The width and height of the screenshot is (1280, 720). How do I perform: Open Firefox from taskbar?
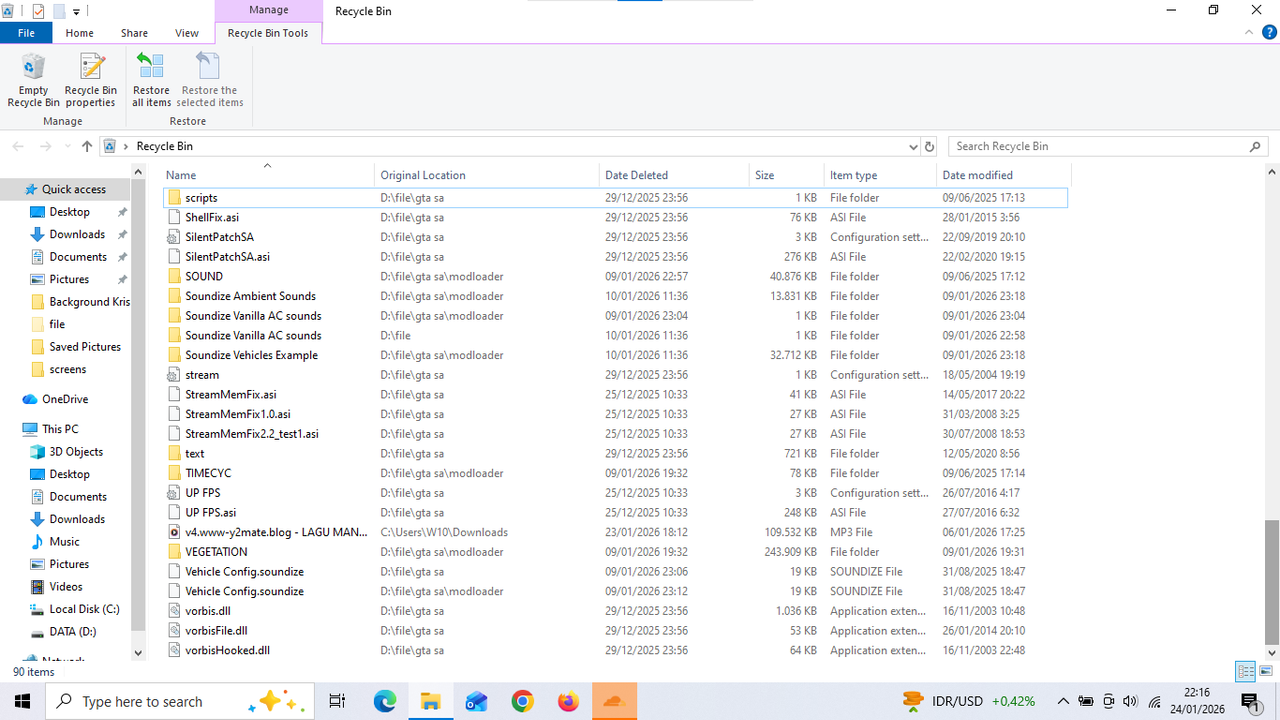(568, 701)
